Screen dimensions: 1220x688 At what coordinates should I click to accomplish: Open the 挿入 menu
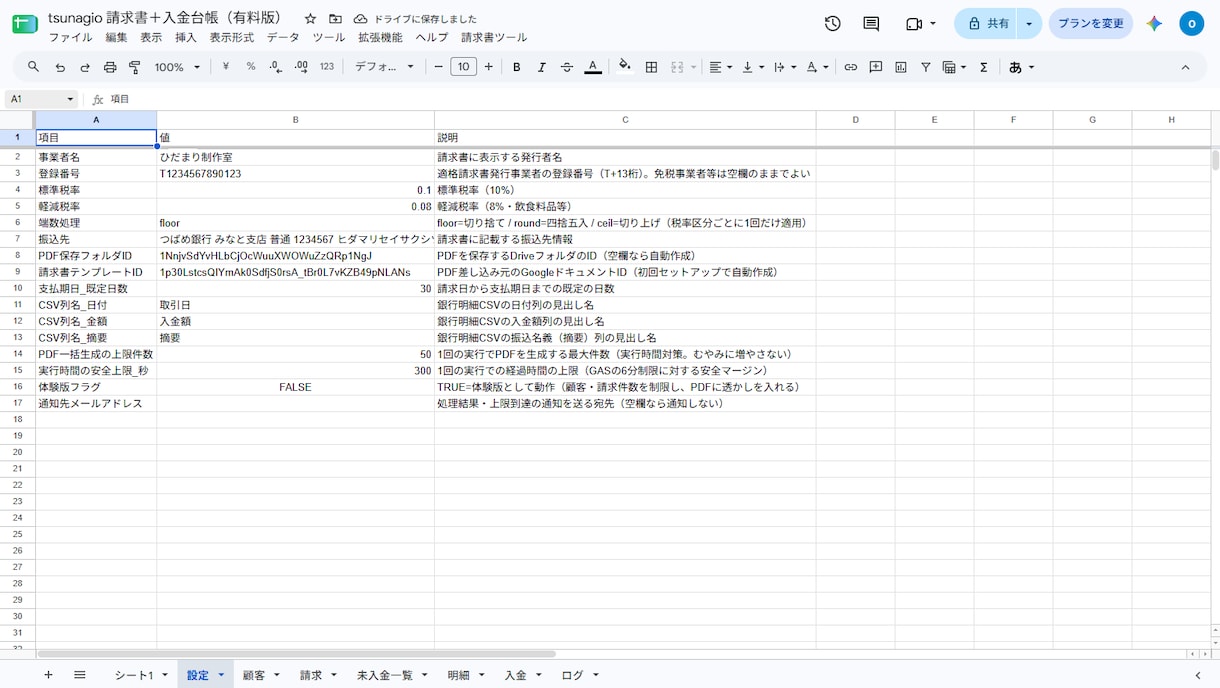pyautogui.click(x=185, y=37)
